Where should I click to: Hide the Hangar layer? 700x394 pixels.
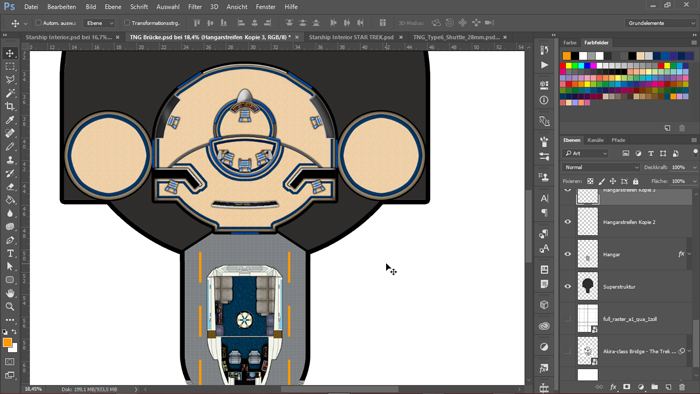pos(568,254)
